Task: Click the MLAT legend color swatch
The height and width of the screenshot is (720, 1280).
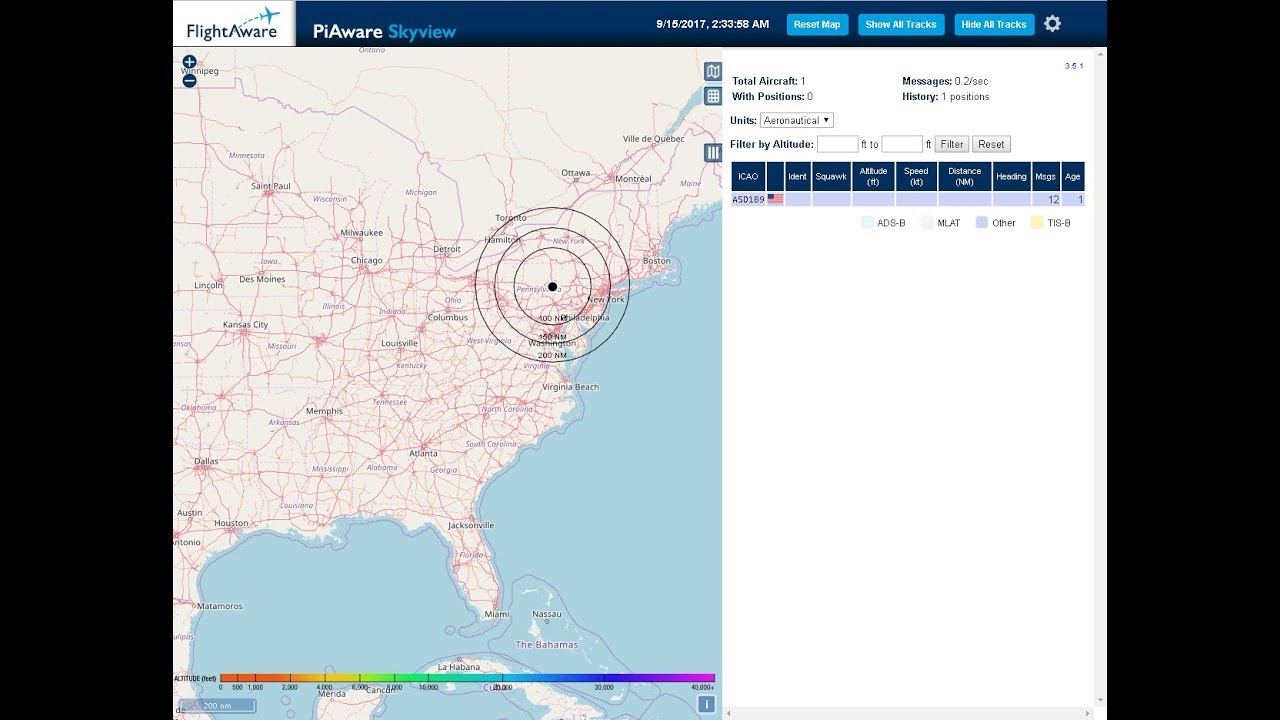Action: pyautogui.click(x=927, y=223)
